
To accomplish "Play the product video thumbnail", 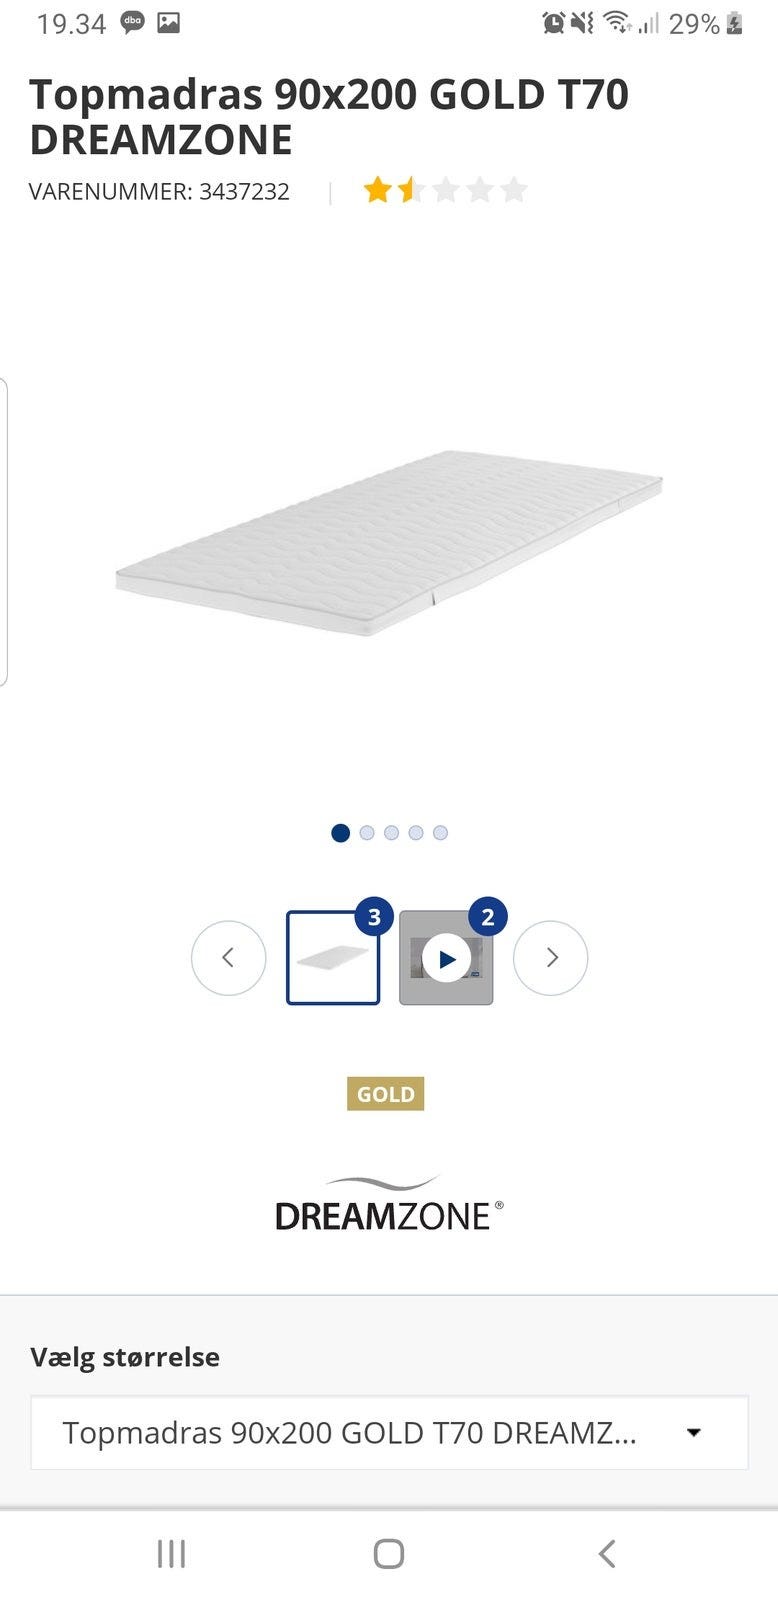I will pyautogui.click(x=446, y=958).
